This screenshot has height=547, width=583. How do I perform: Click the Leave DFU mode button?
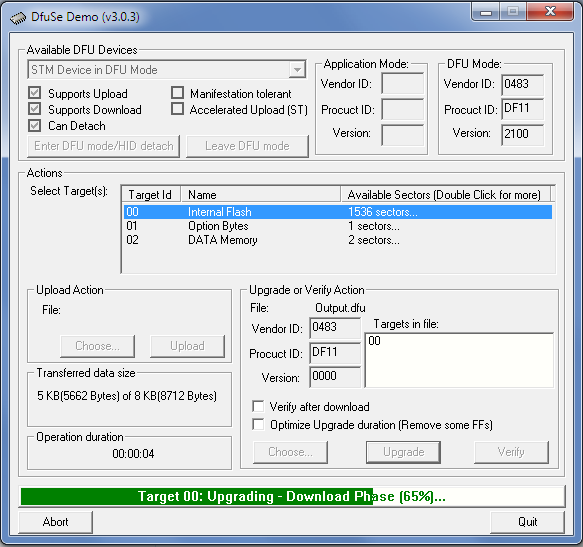coord(247,146)
